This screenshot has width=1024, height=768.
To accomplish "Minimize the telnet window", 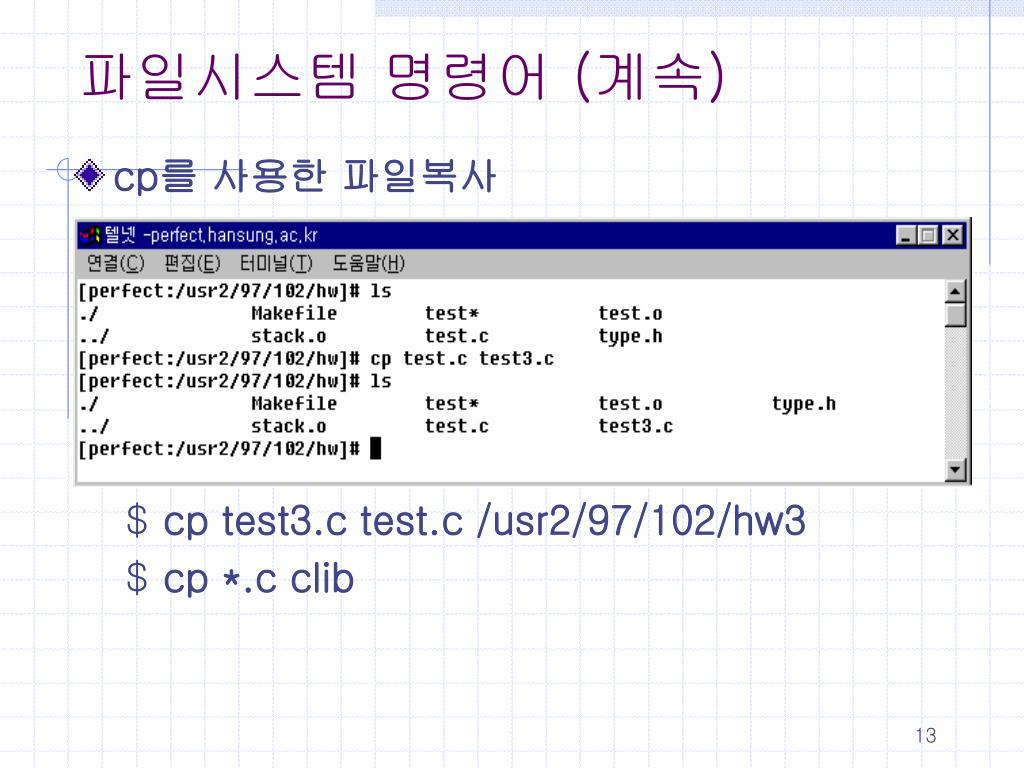I will coord(906,235).
